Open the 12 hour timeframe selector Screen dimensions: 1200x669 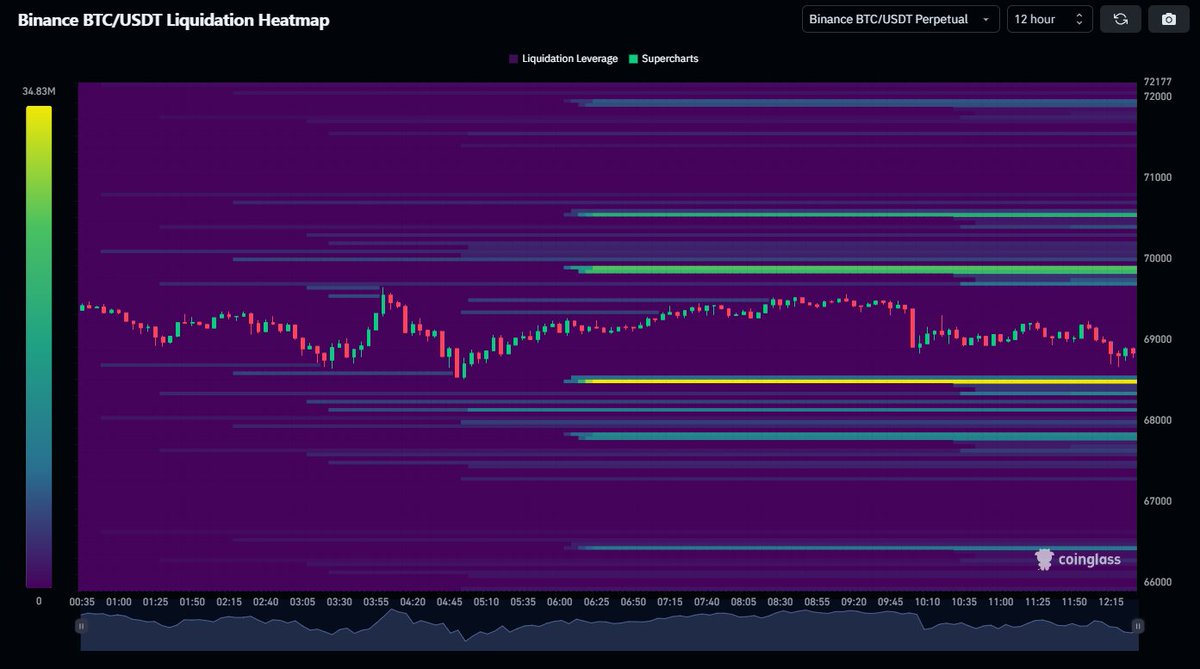click(1049, 19)
